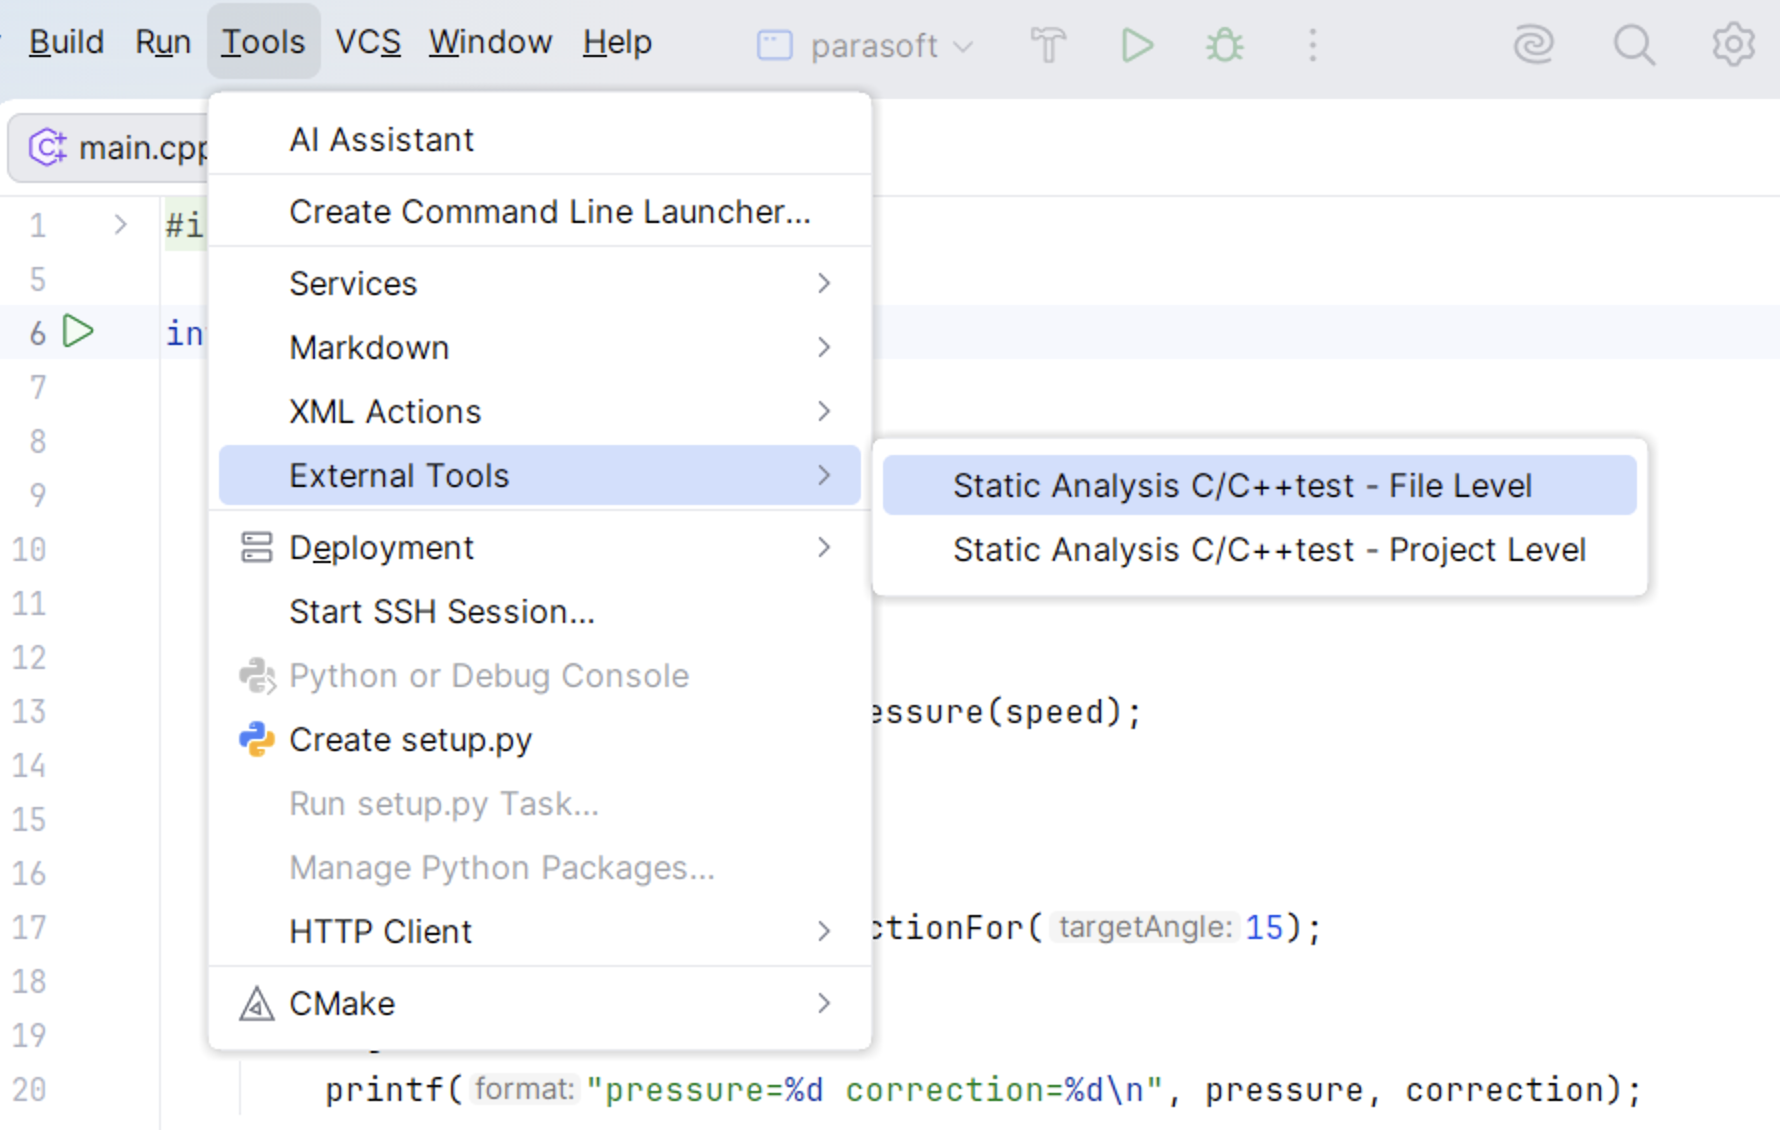Open IDE settings gear icon
This screenshot has height=1130, width=1780.
pyautogui.click(x=1733, y=45)
